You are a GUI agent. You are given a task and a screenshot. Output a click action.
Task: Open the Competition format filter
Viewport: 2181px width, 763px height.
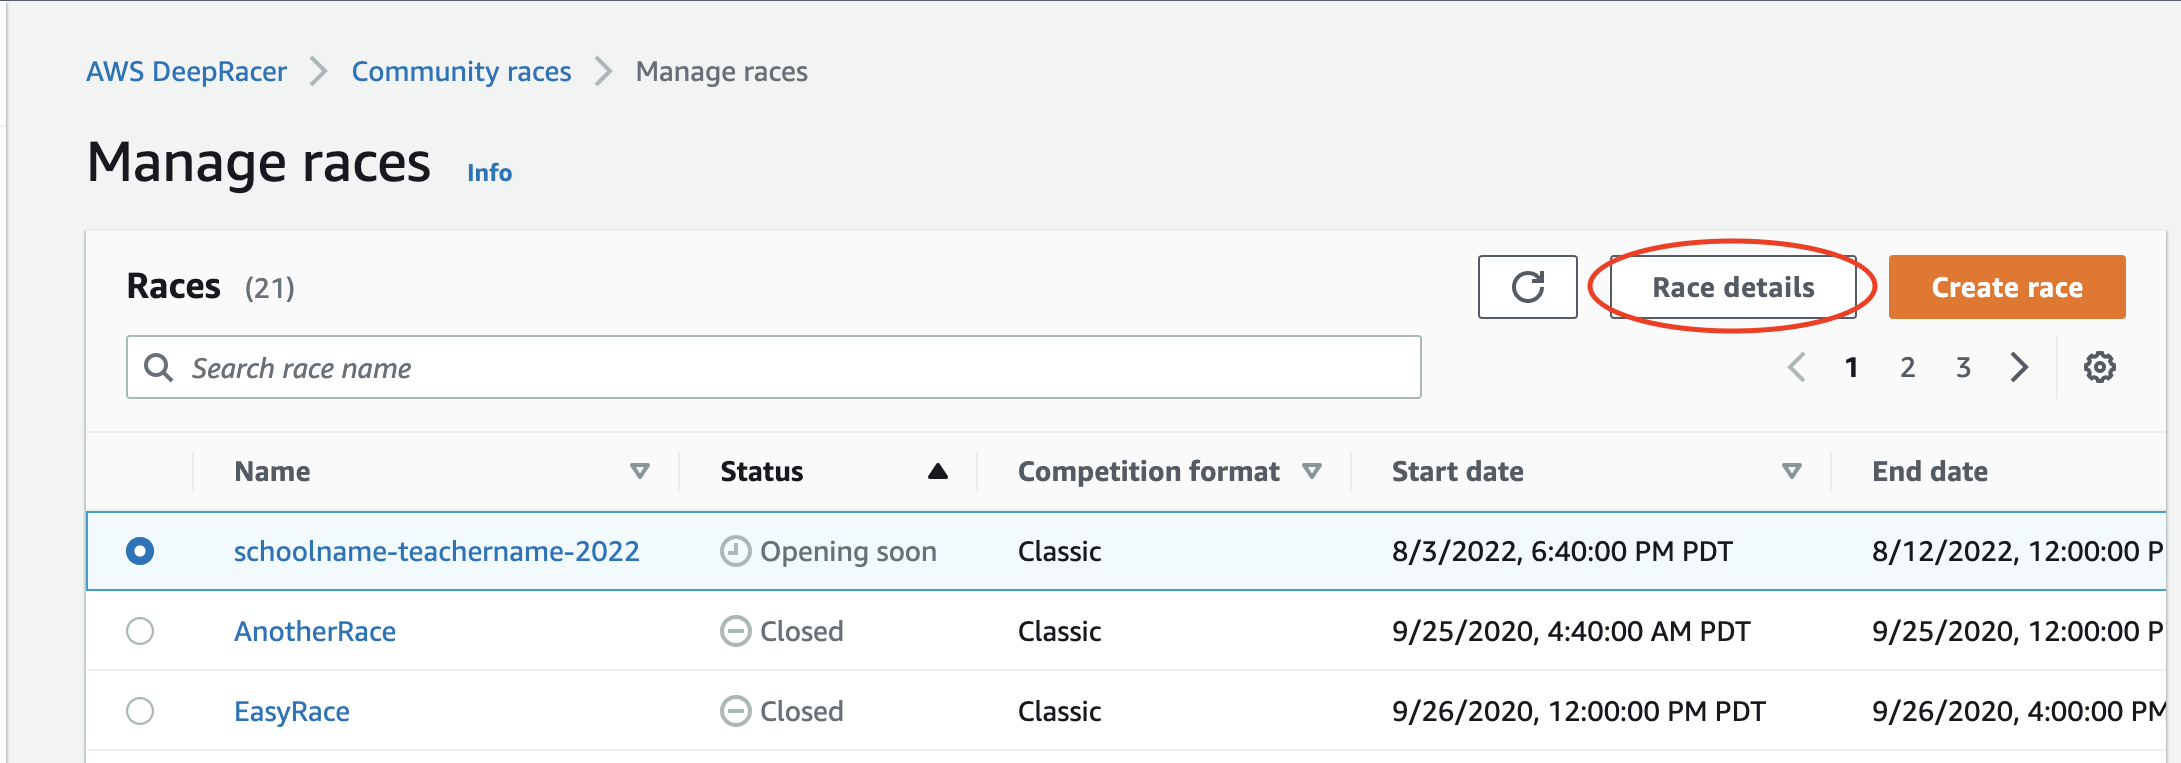1315,470
